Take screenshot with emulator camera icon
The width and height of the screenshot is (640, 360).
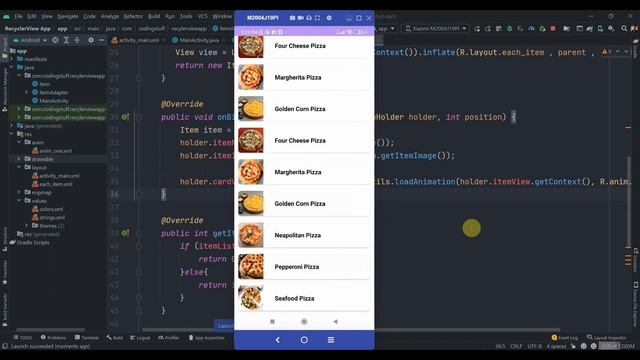tap(292, 18)
